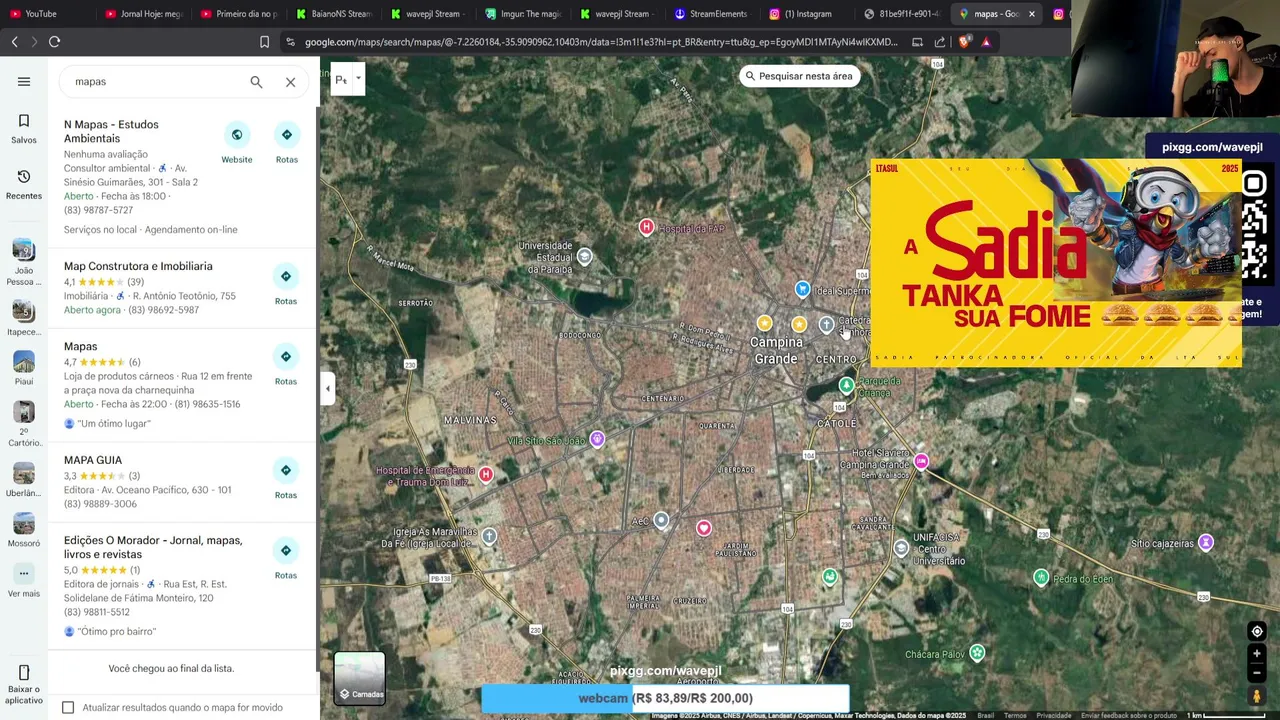Viewport: 1280px width, 720px height.
Task: Click the browser address bar URL
Action: 600,42
